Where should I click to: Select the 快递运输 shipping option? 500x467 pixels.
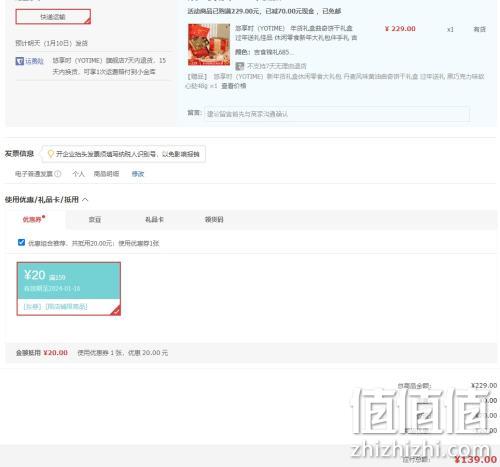coord(53,17)
